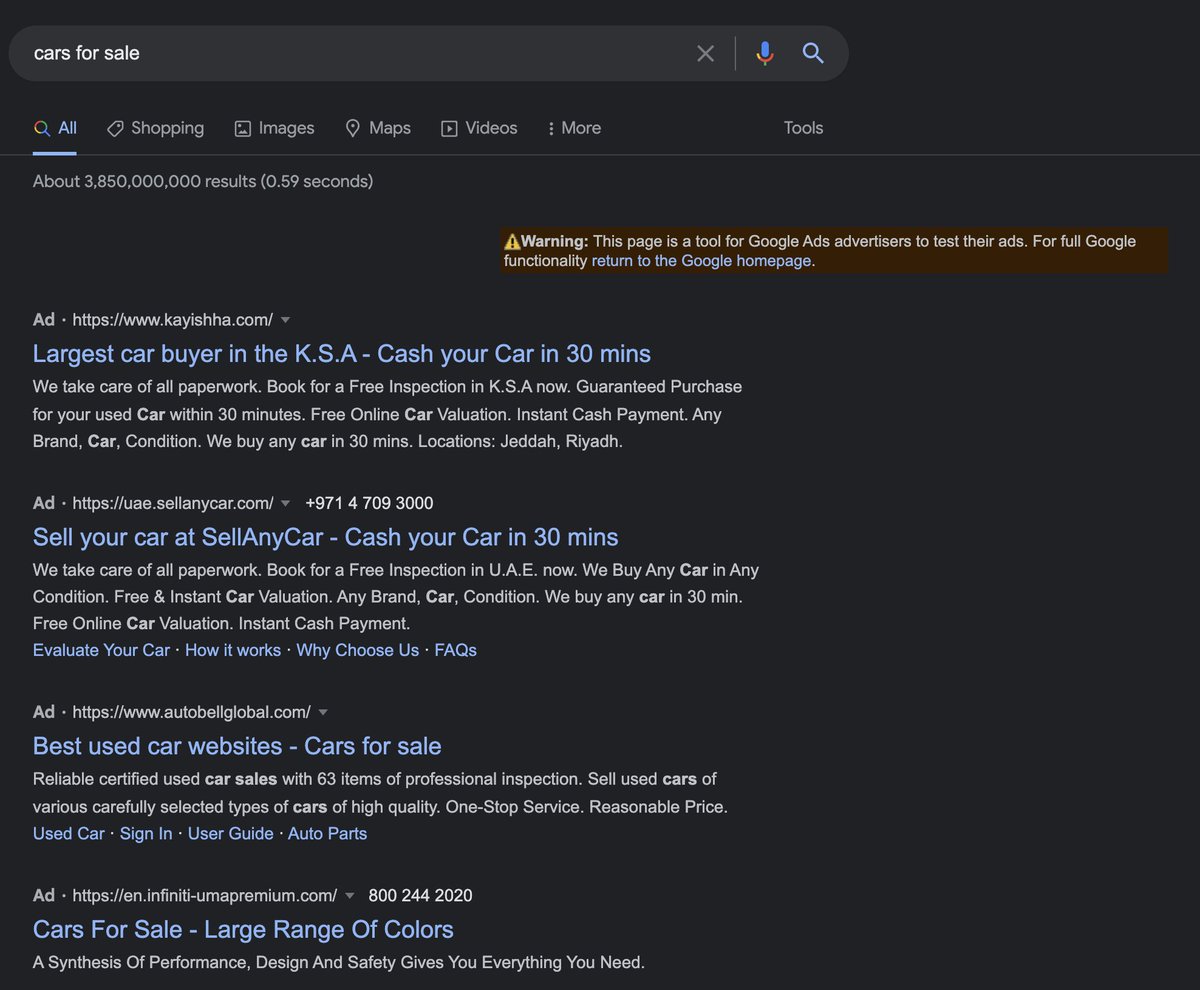Switch to Videos tab
1200x990 pixels.
(x=480, y=128)
